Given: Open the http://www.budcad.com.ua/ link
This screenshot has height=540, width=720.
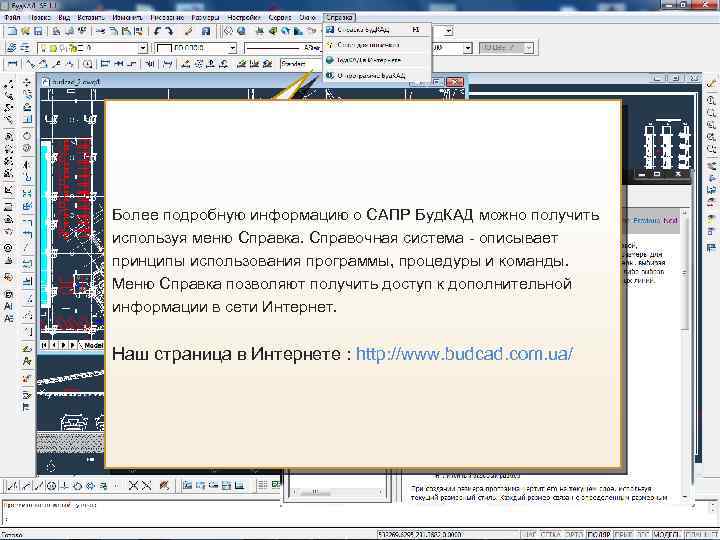Looking at the screenshot, I should 464,354.
